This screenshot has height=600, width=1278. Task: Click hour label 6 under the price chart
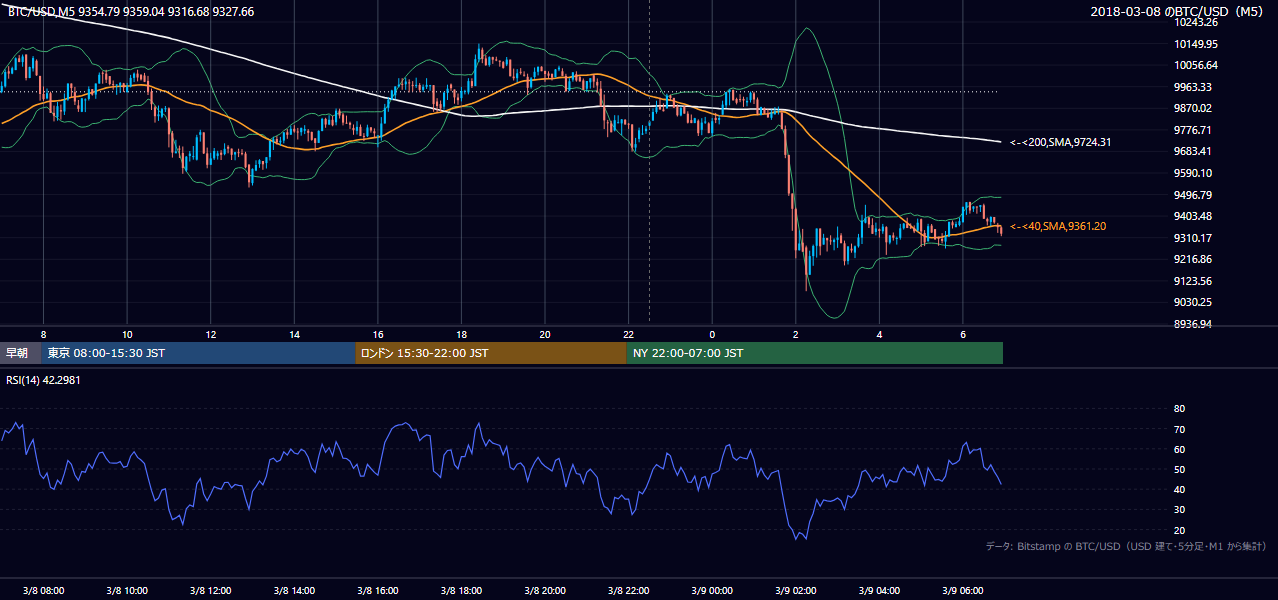click(x=963, y=334)
